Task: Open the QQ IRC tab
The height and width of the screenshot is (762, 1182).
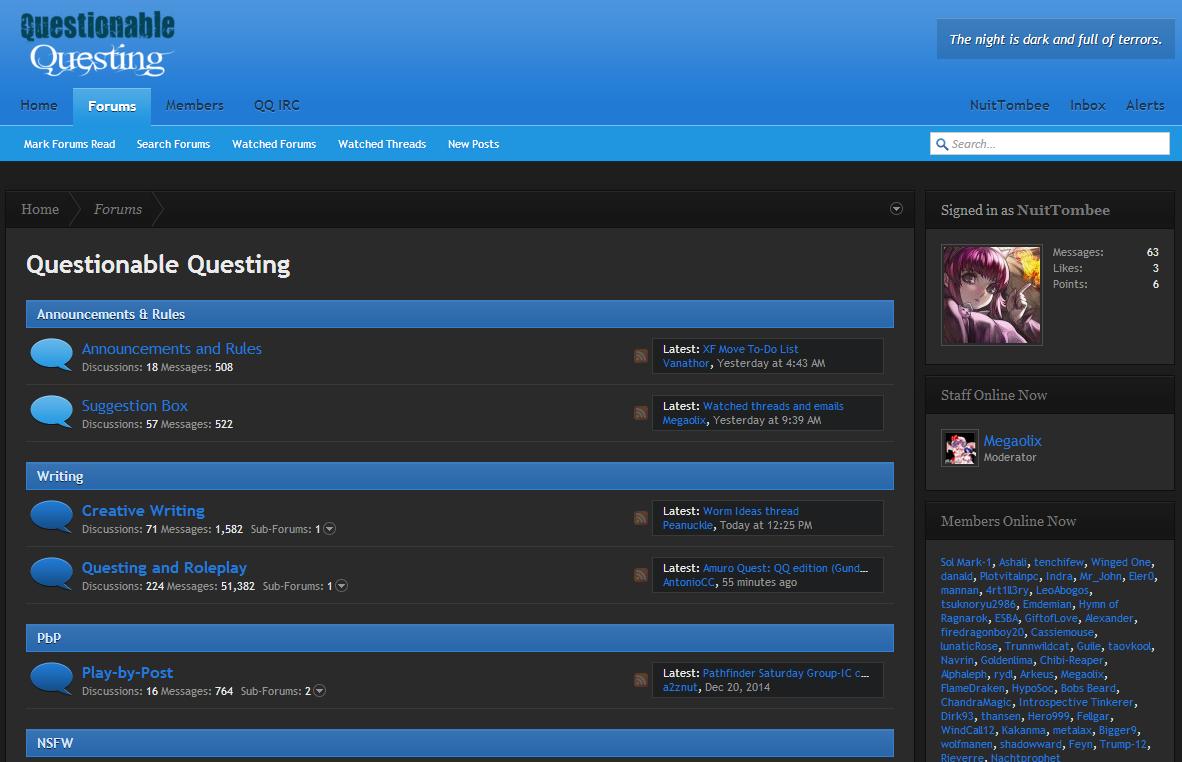Action: pos(276,105)
